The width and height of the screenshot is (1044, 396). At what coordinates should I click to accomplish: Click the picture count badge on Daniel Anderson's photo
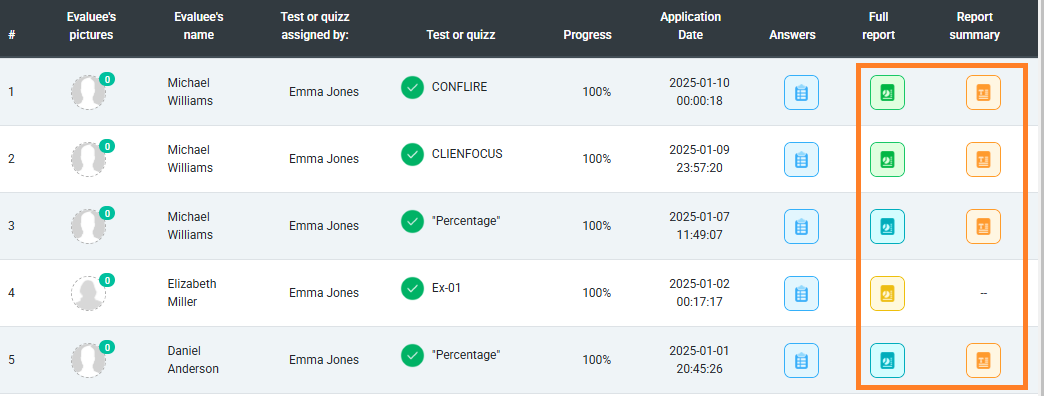(x=107, y=347)
